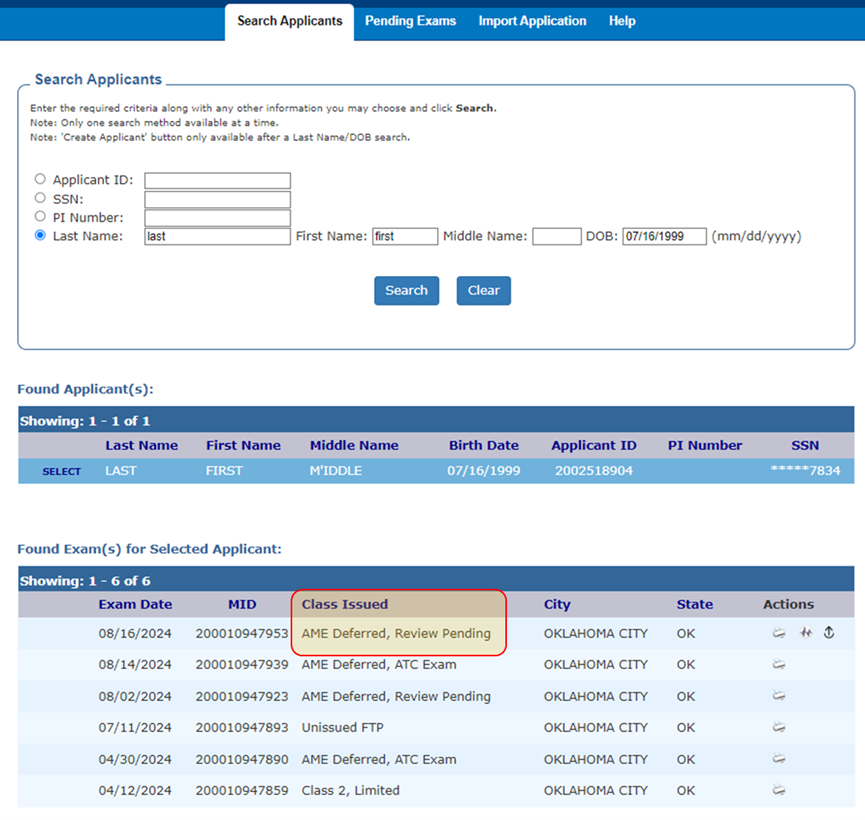
Task: Click the Class Issued column header
Action: pos(345,604)
